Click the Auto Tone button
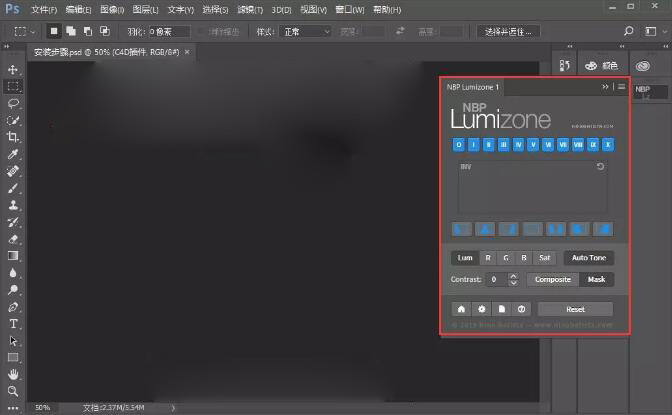This screenshot has width=672, height=415. (x=589, y=258)
